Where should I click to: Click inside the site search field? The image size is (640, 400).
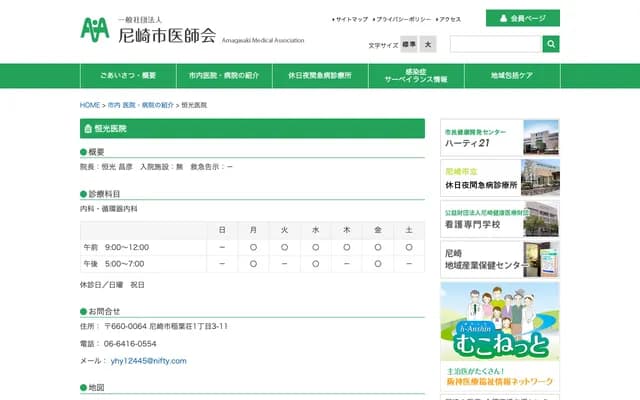(x=495, y=44)
